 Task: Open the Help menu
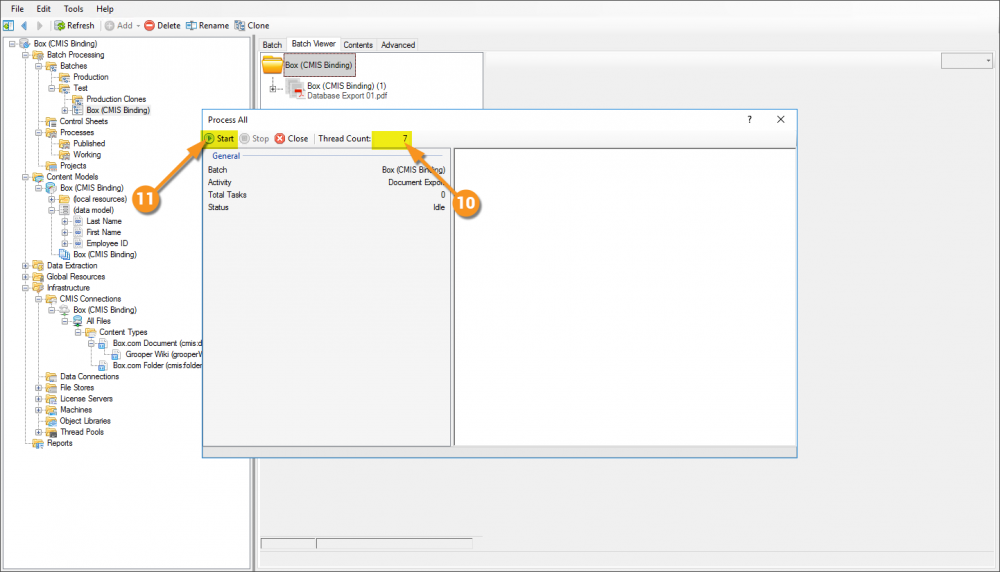pyautogui.click(x=105, y=9)
